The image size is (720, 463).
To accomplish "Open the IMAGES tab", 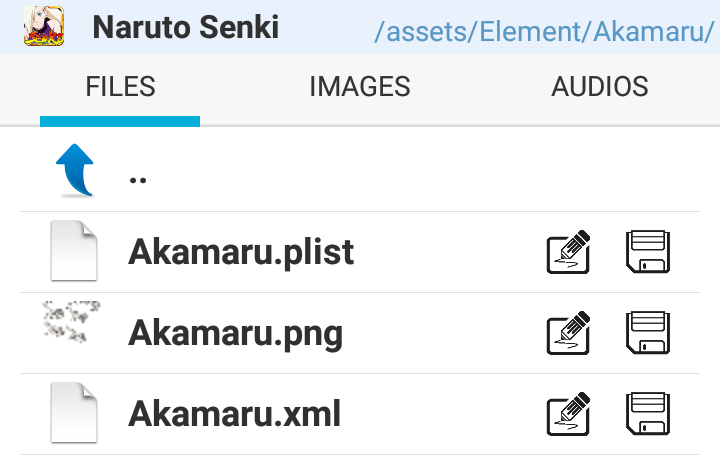I will [x=360, y=87].
